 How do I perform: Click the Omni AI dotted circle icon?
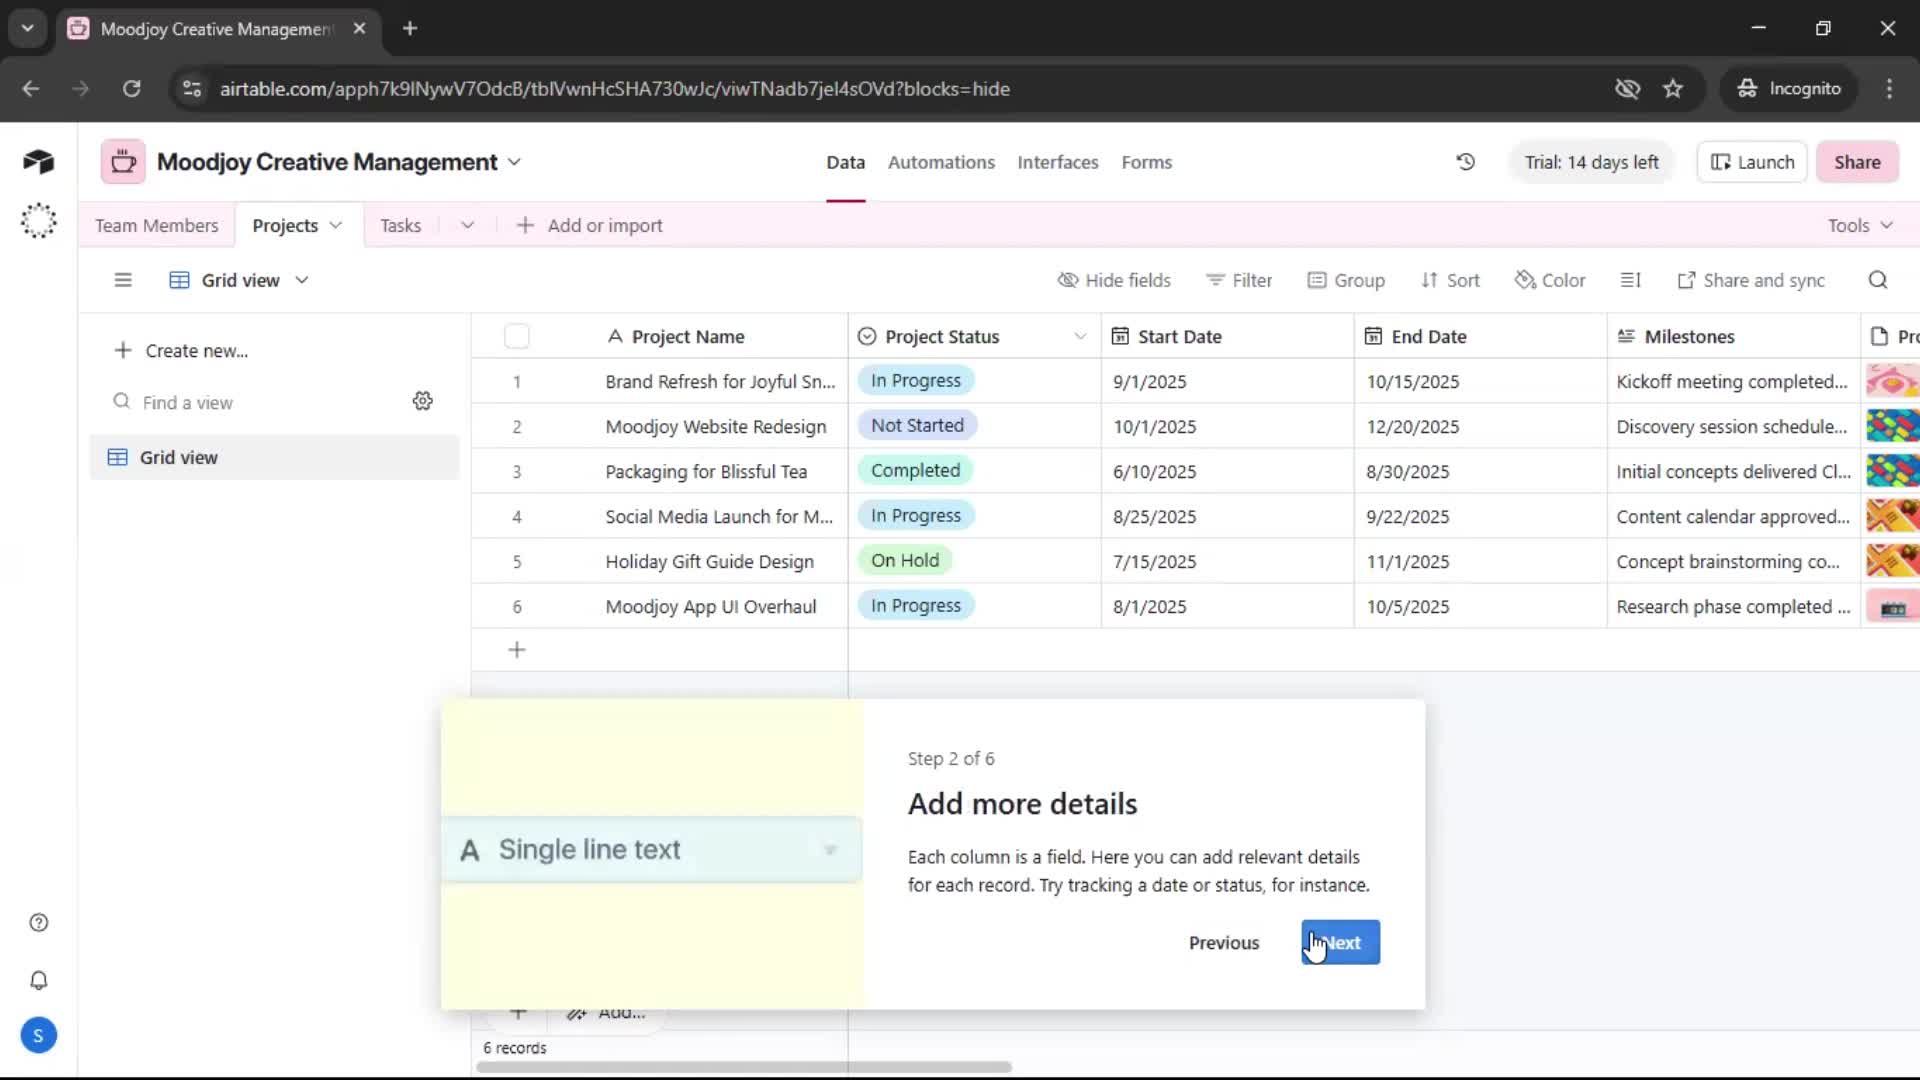38,220
